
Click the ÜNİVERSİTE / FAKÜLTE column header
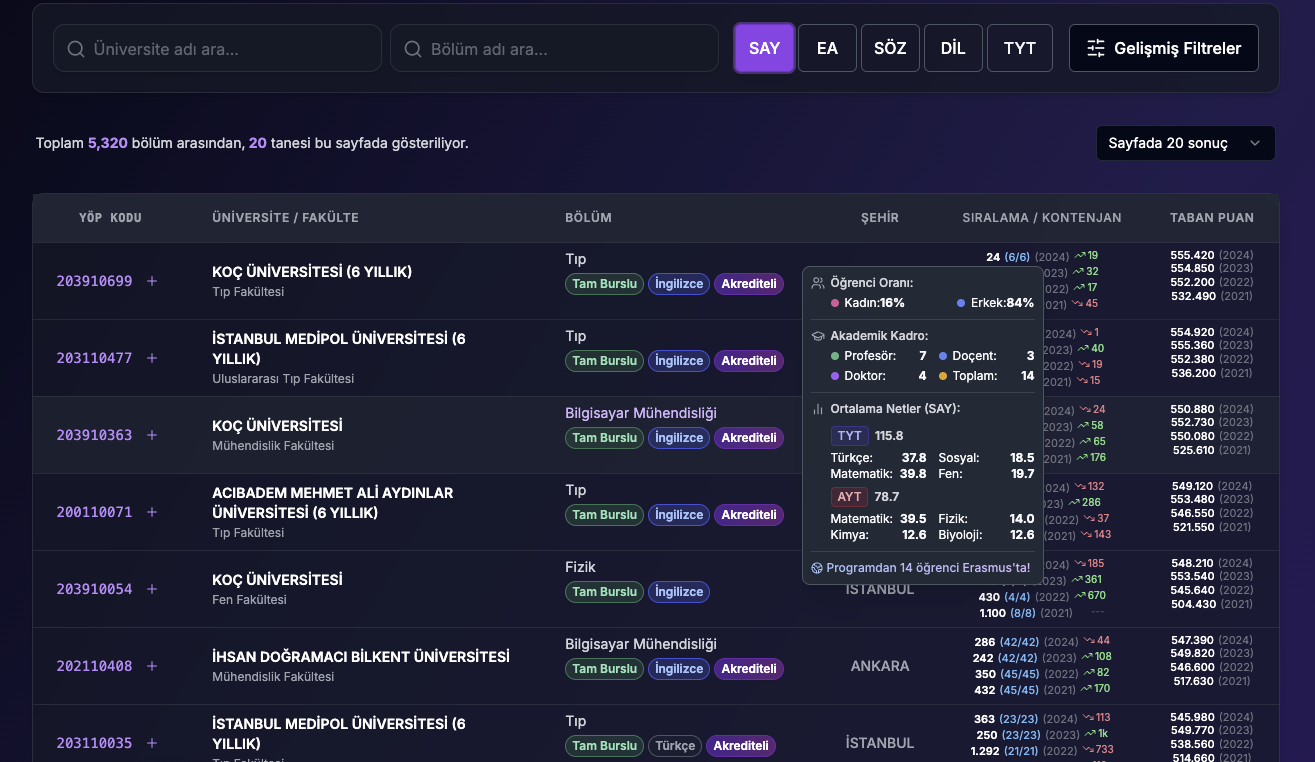(x=285, y=218)
